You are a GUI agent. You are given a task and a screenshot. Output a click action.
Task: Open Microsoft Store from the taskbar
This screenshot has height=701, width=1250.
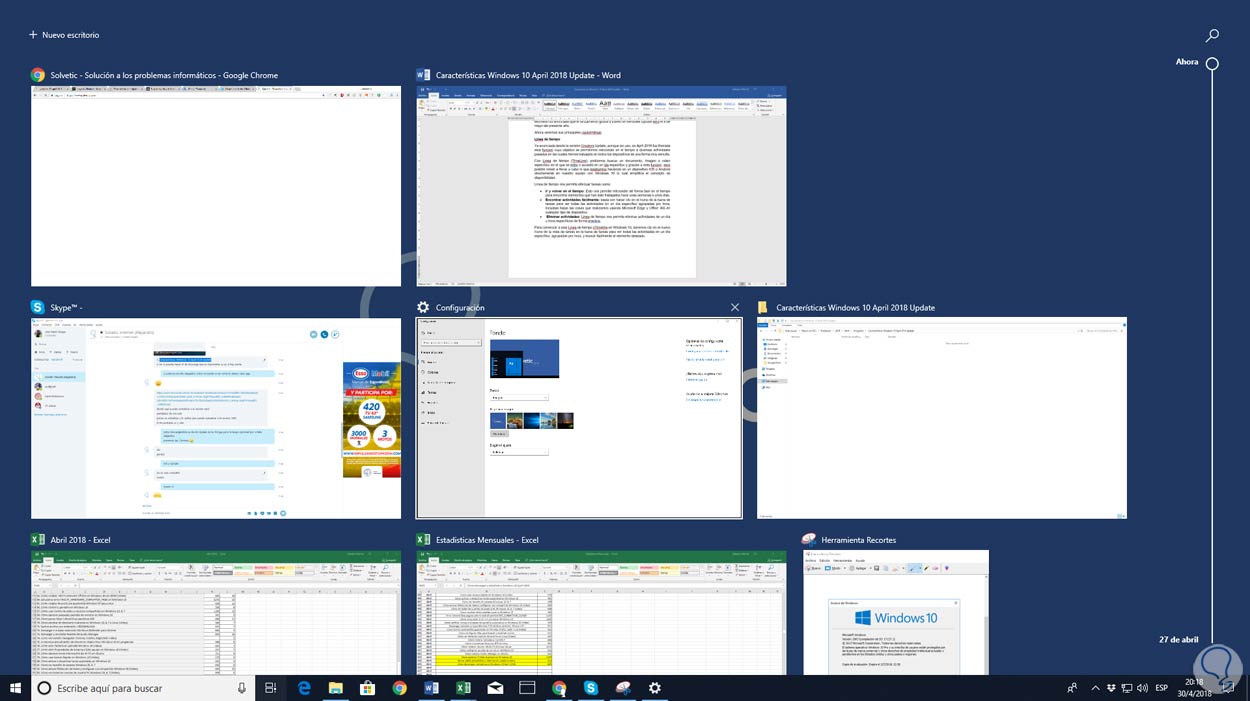pos(367,688)
